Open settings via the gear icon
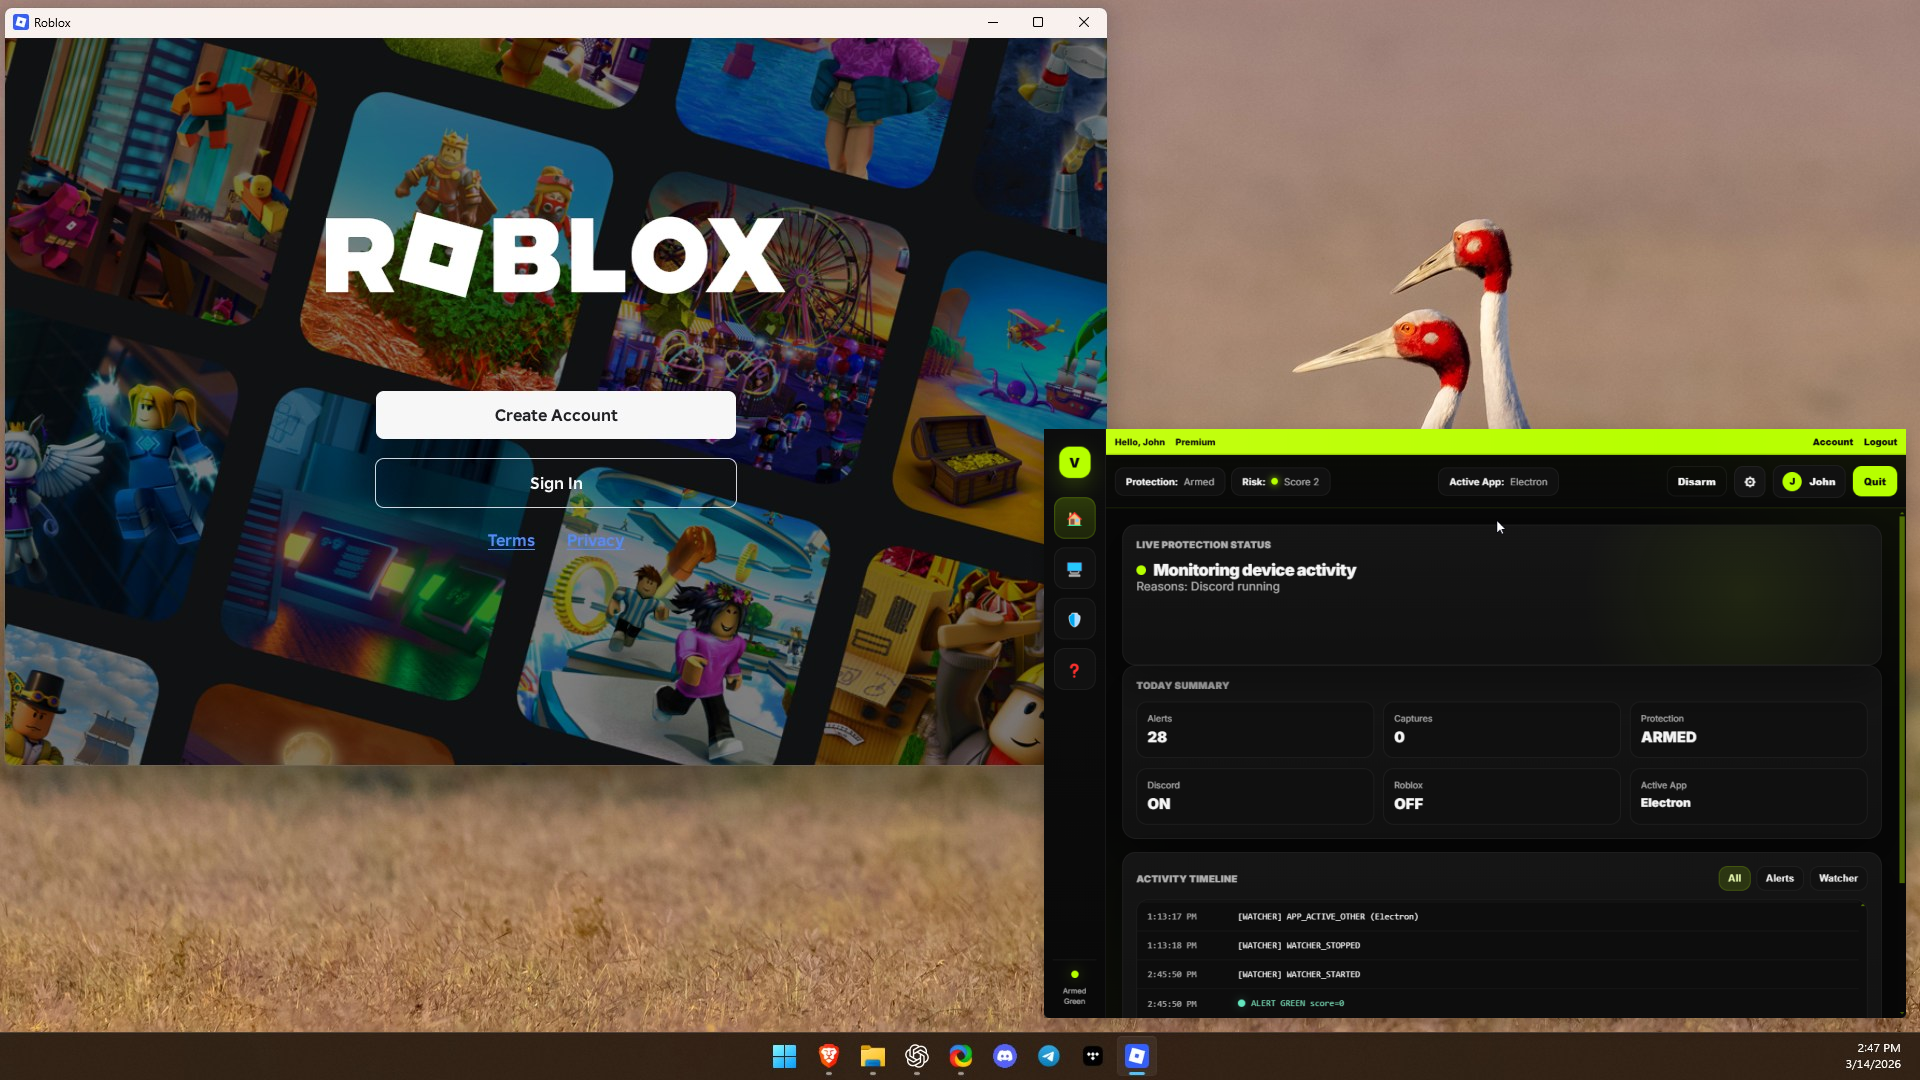 [1749, 482]
